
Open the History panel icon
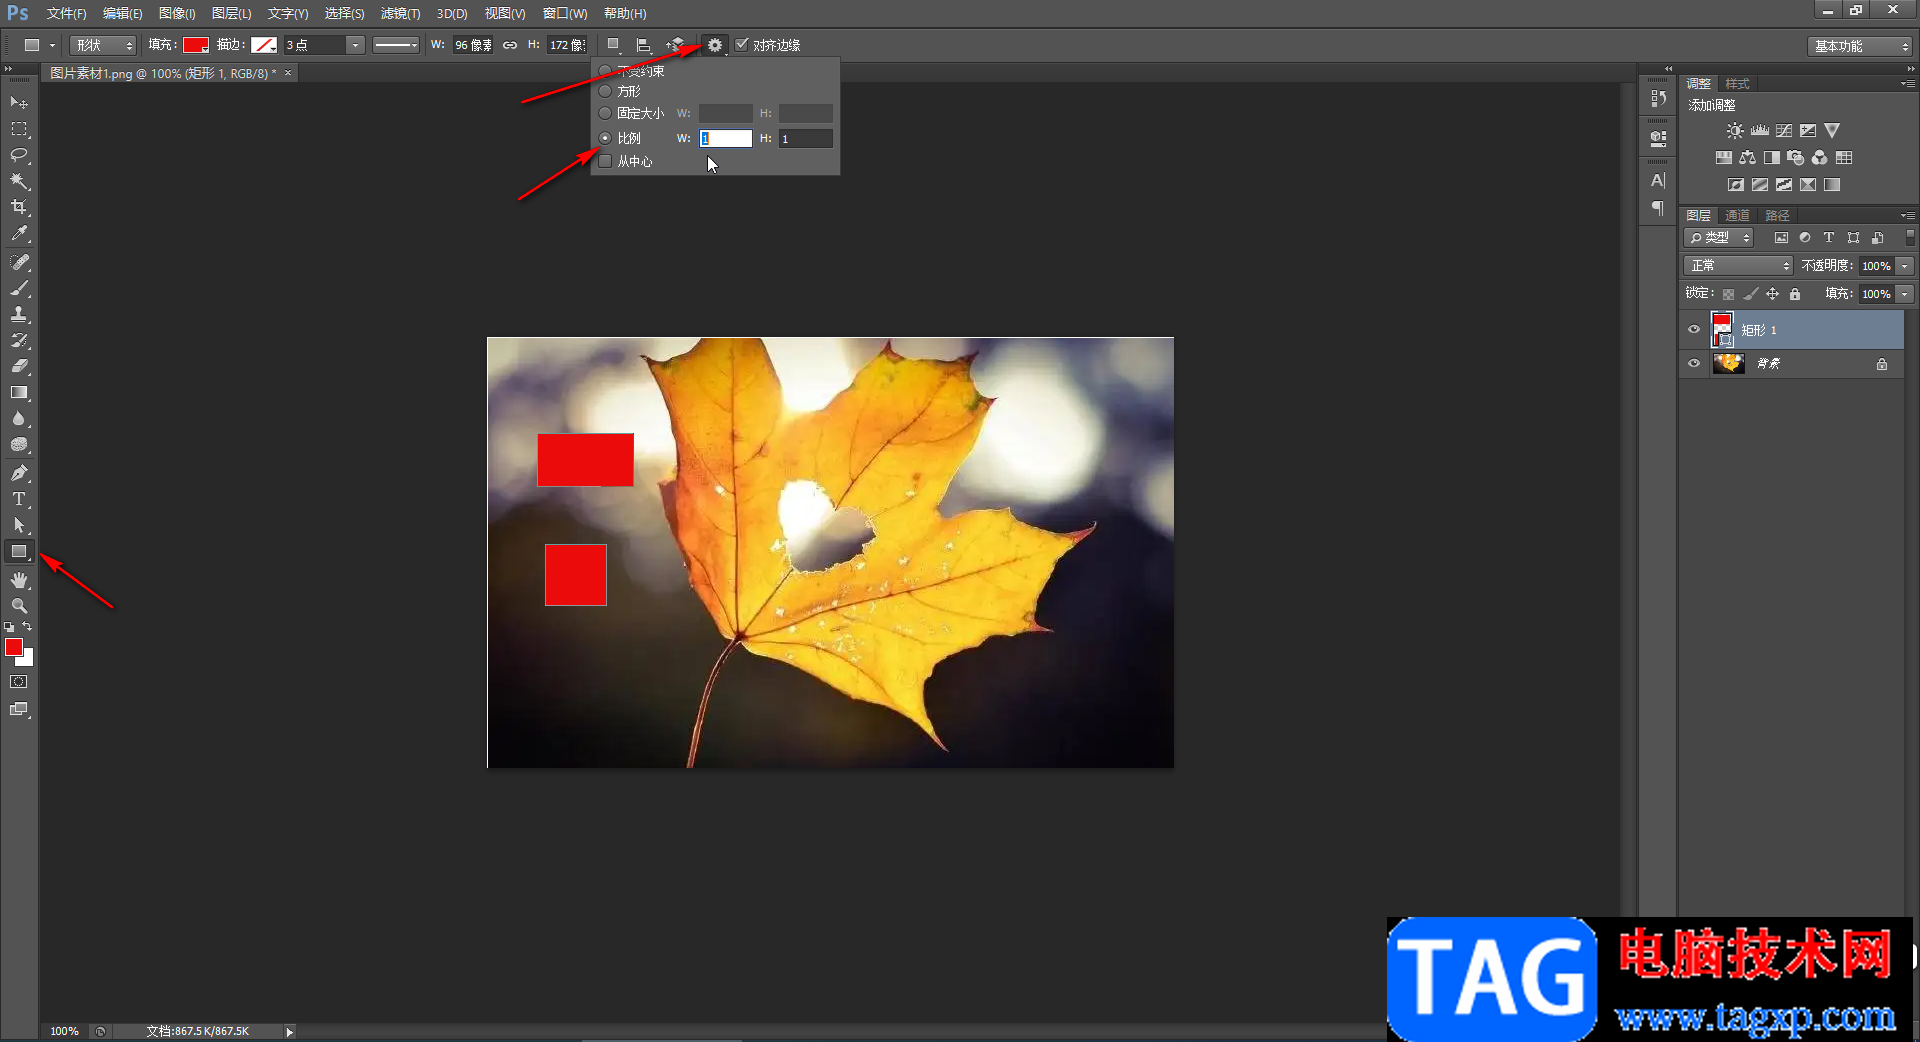tap(1658, 98)
